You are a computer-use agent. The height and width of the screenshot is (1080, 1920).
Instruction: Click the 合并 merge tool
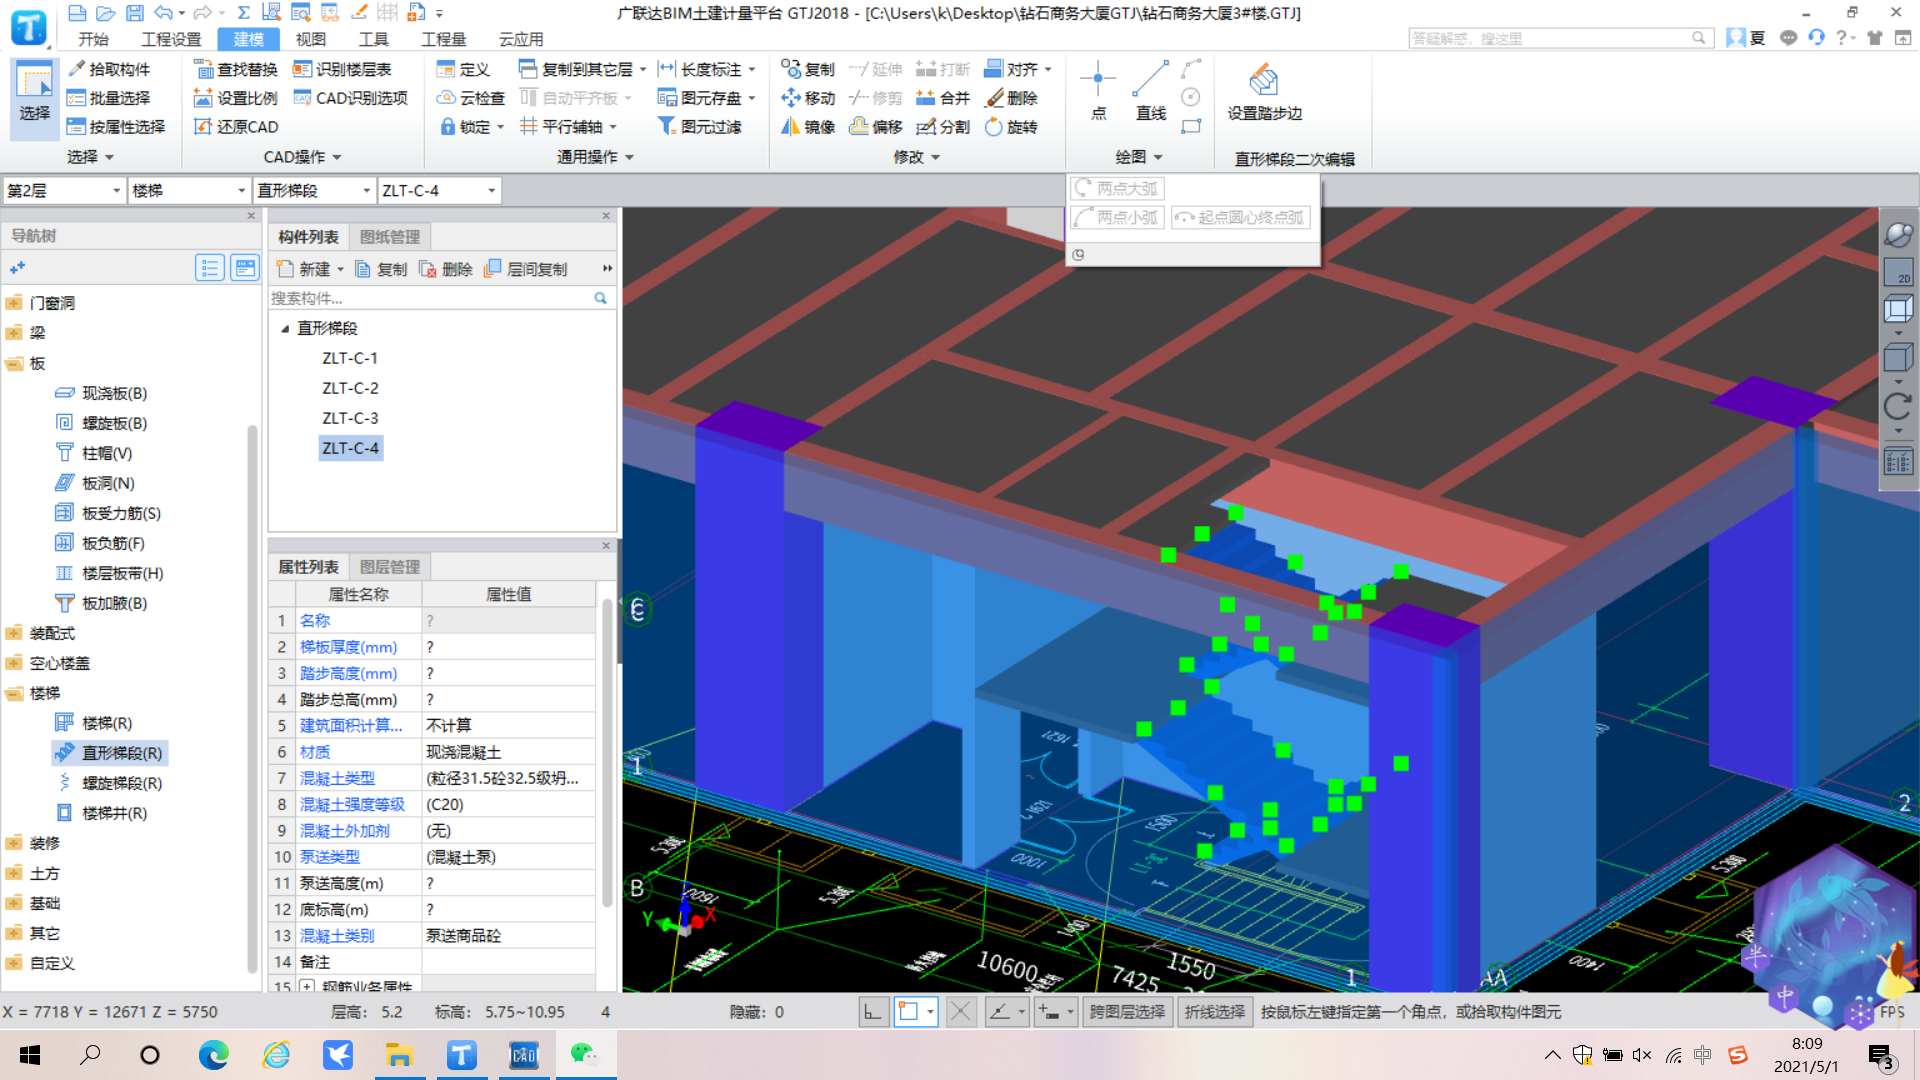(944, 98)
